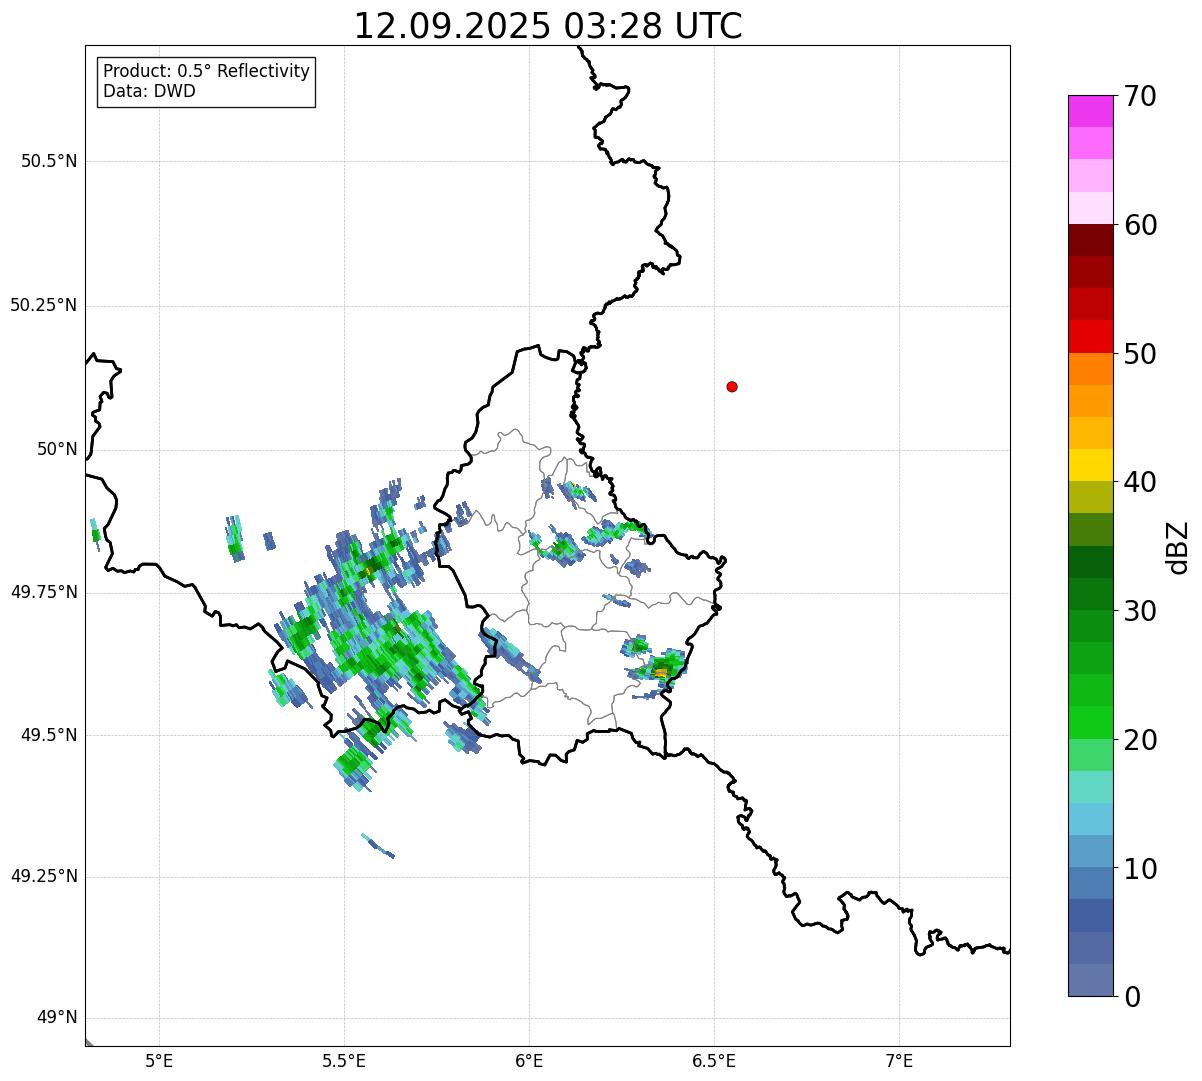This screenshot has width=1202, height=1081.
Task: Click the 6.5°E longitude label
Action: pos(714,1060)
